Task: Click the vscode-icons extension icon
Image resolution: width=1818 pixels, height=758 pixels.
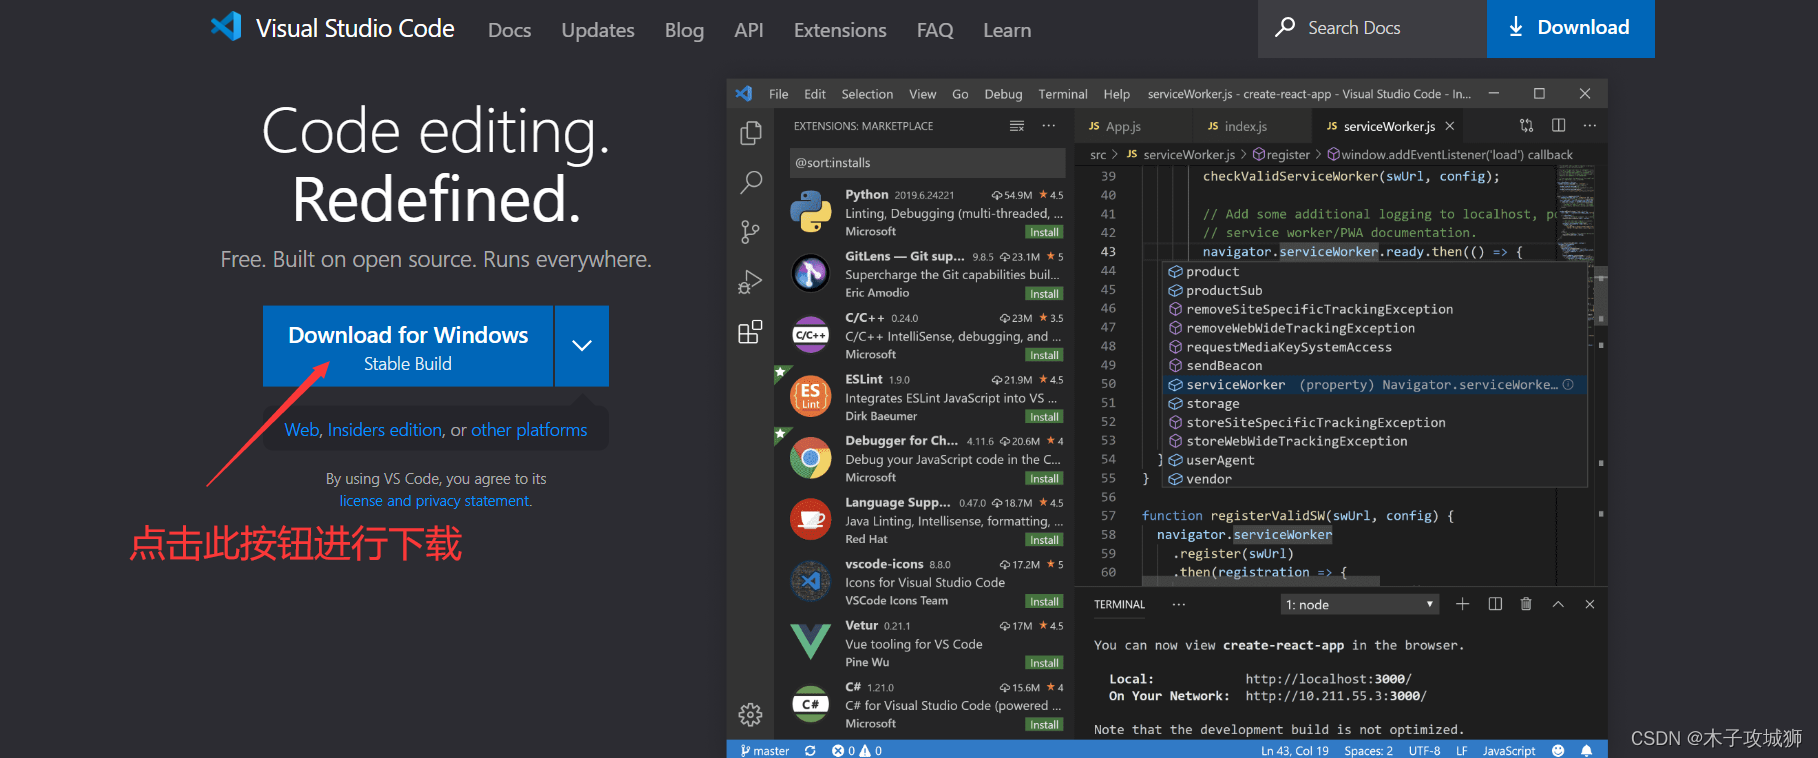Action: click(x=810, y=581)
